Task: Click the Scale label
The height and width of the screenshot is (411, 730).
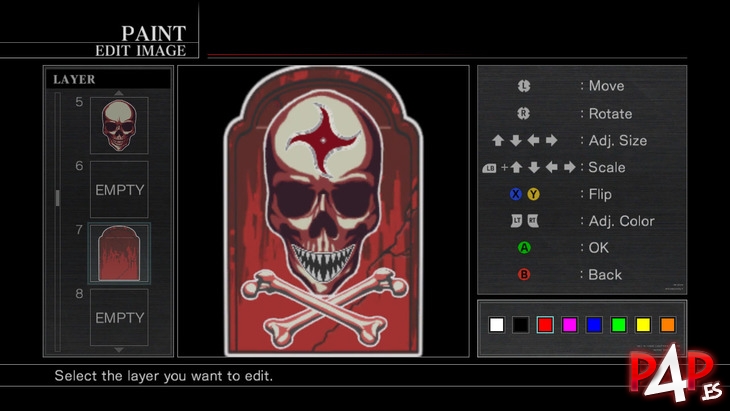Action: pos(607,167)
